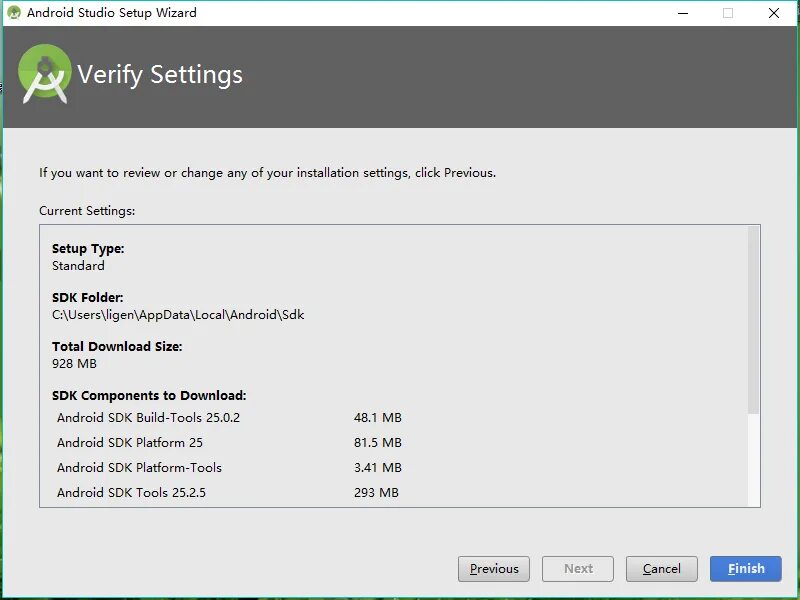Click the 928 MB total download size
The height and width of the screenshot is (600, 800).
click(74, 364)
